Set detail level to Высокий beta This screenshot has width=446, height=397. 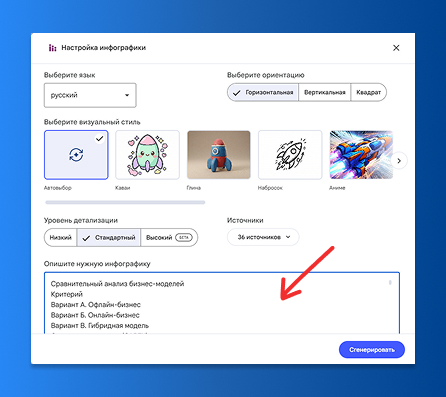coord(169,238)
